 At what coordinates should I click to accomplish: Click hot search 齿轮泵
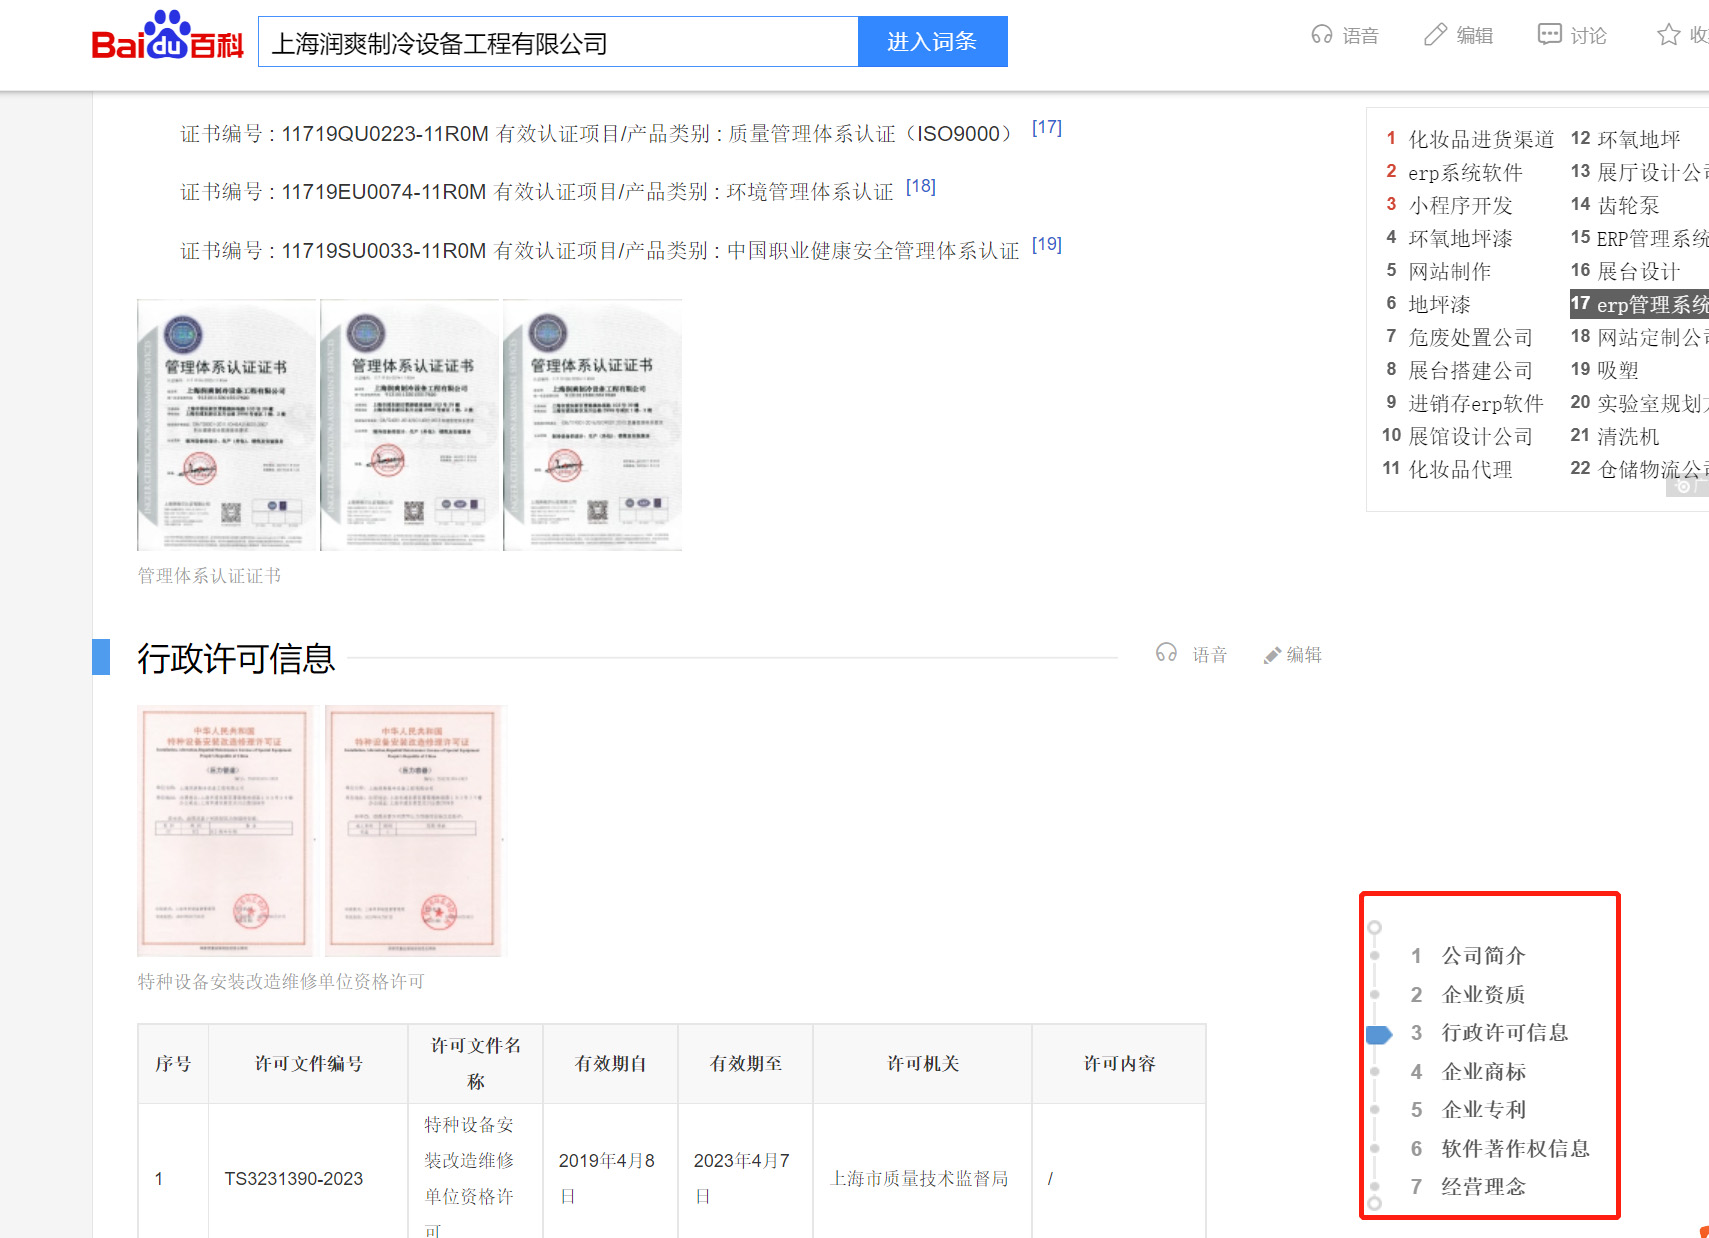coord(1628,205)
